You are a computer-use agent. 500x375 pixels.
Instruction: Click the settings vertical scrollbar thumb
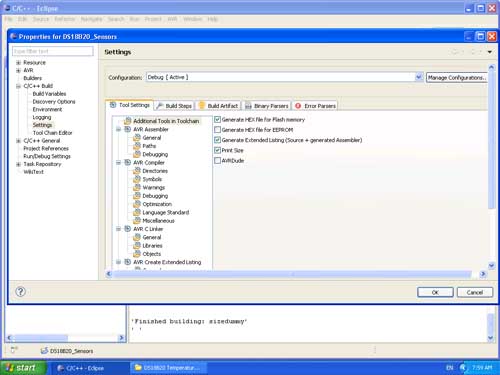pos(491,140)
